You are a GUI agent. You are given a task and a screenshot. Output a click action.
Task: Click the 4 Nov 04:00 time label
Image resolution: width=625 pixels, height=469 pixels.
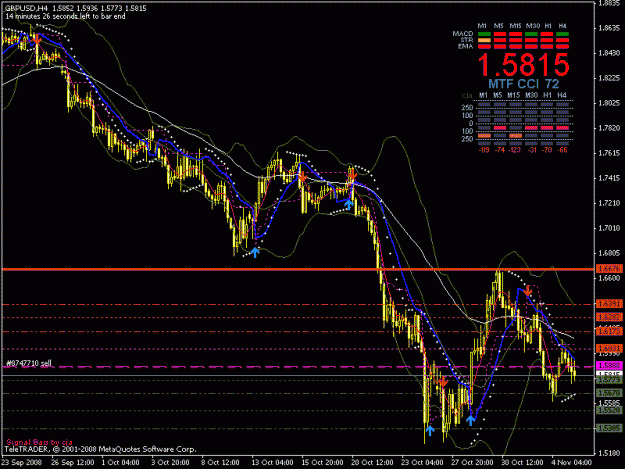click(x=572, y=463)
